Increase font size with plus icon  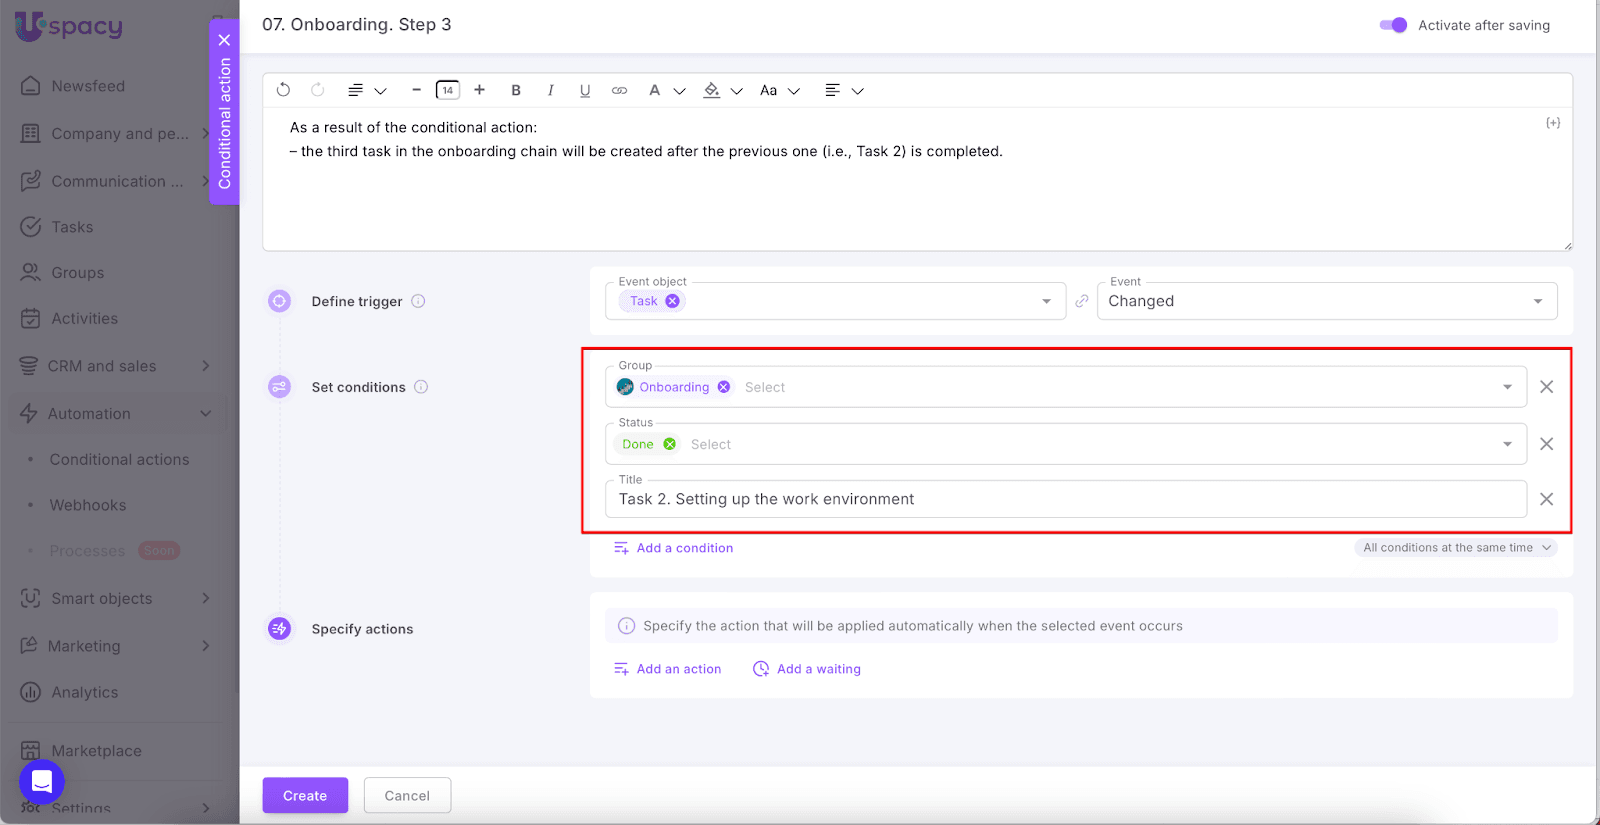pyautogui.click(x=480, y=90)
